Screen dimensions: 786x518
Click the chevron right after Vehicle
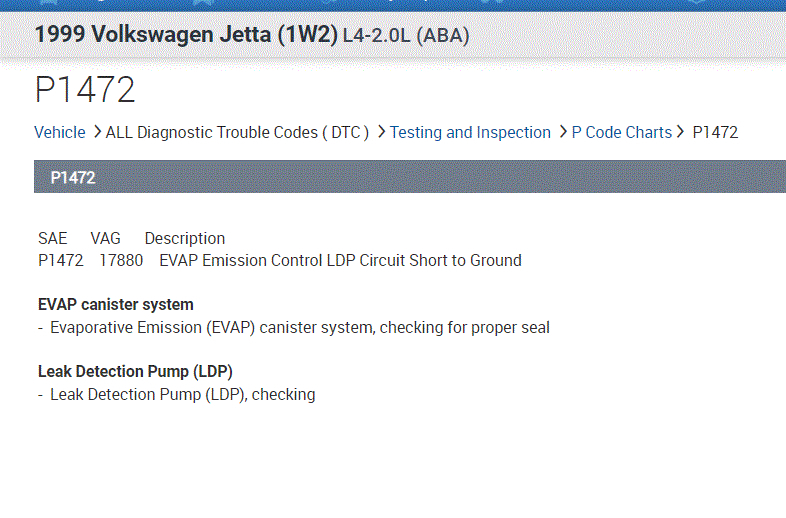pyautogui.click(x=97, y=132)
